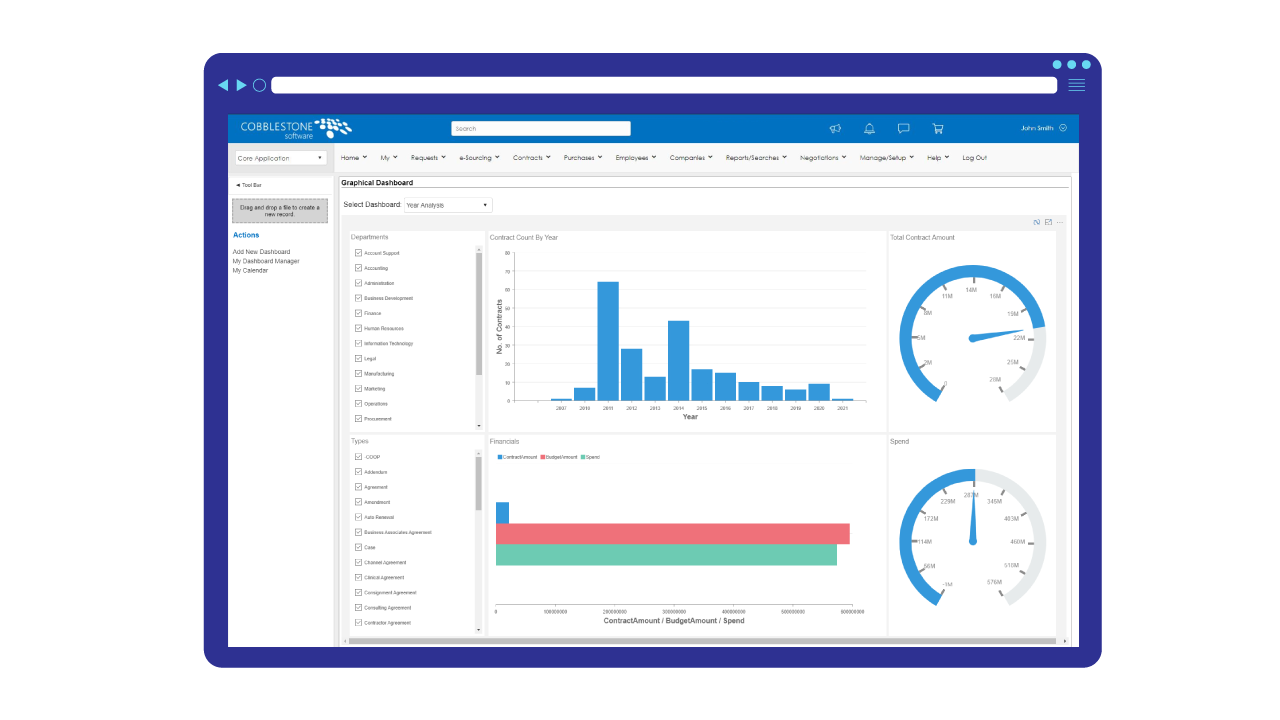Expand the Requests menu
Screen dimensions: 1280x720
[x=428, y=158]
